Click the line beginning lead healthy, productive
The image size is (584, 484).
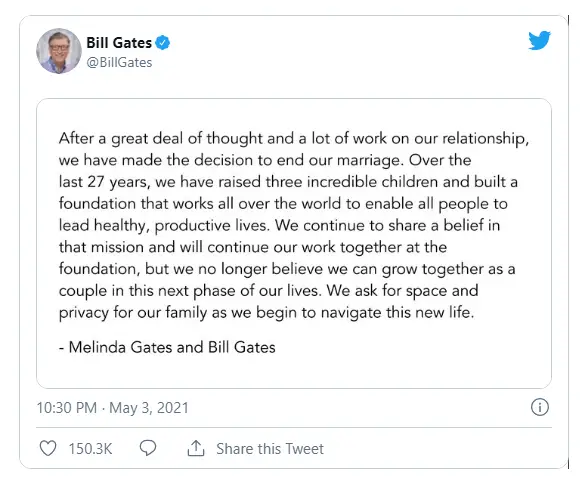pos(279,226)
